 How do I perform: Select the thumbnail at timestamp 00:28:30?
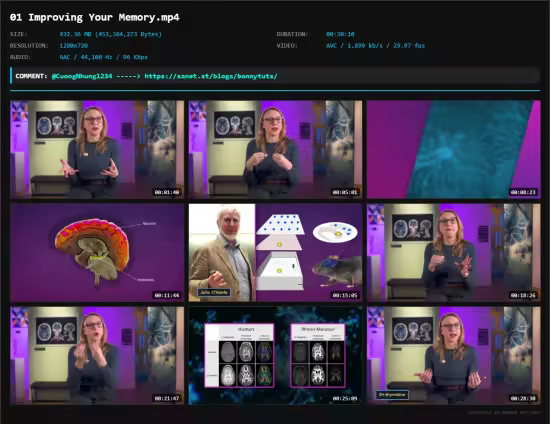point(454,356)
